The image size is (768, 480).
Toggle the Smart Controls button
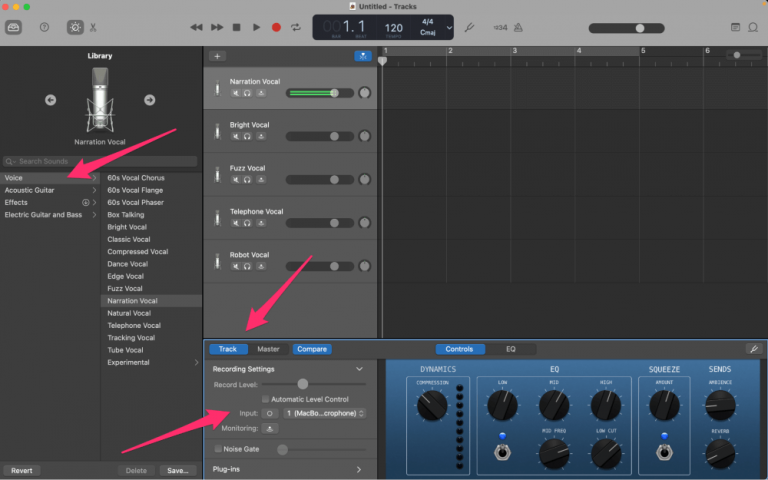pos(75,27)
